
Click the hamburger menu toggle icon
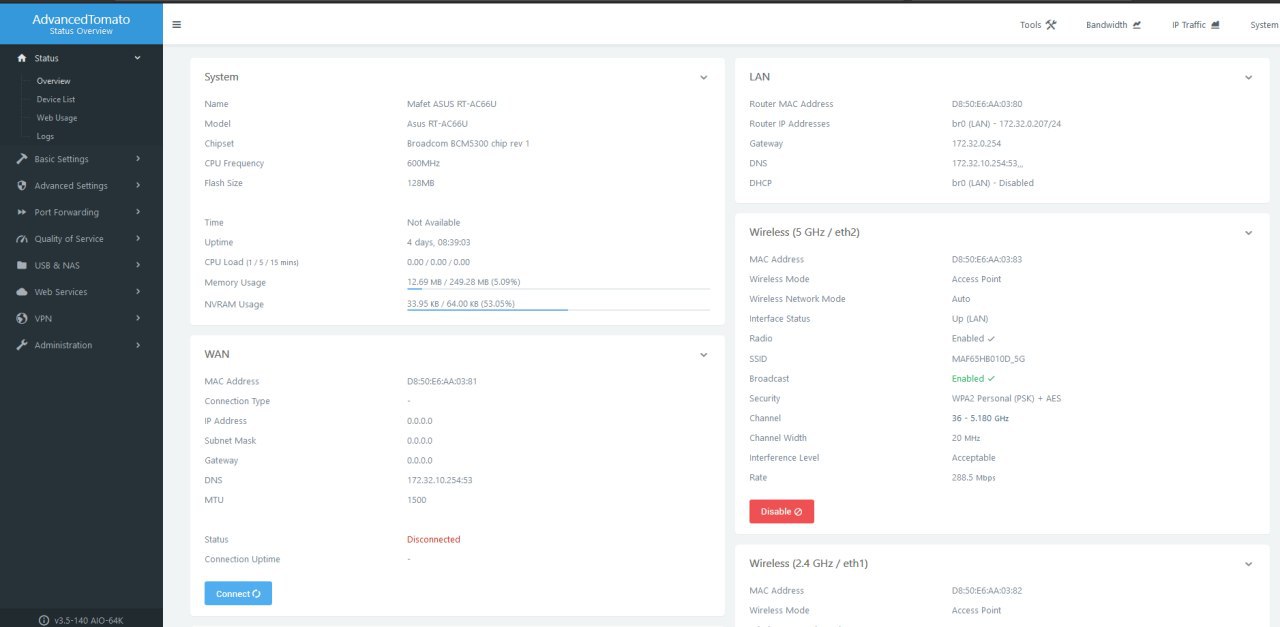[177, 25]
